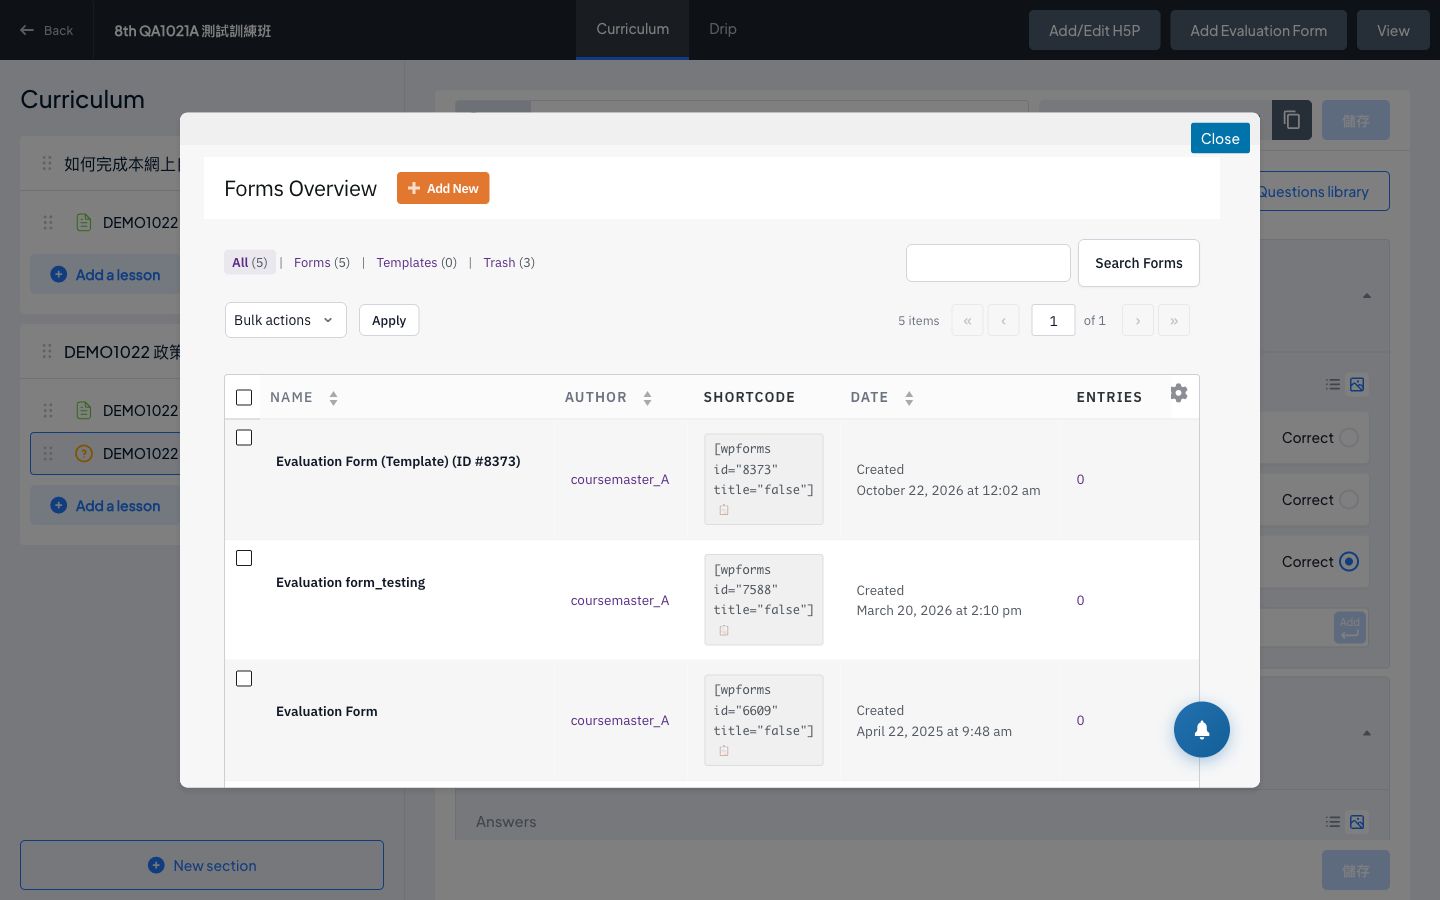Switch to the Drip tab

coord(723,29)
